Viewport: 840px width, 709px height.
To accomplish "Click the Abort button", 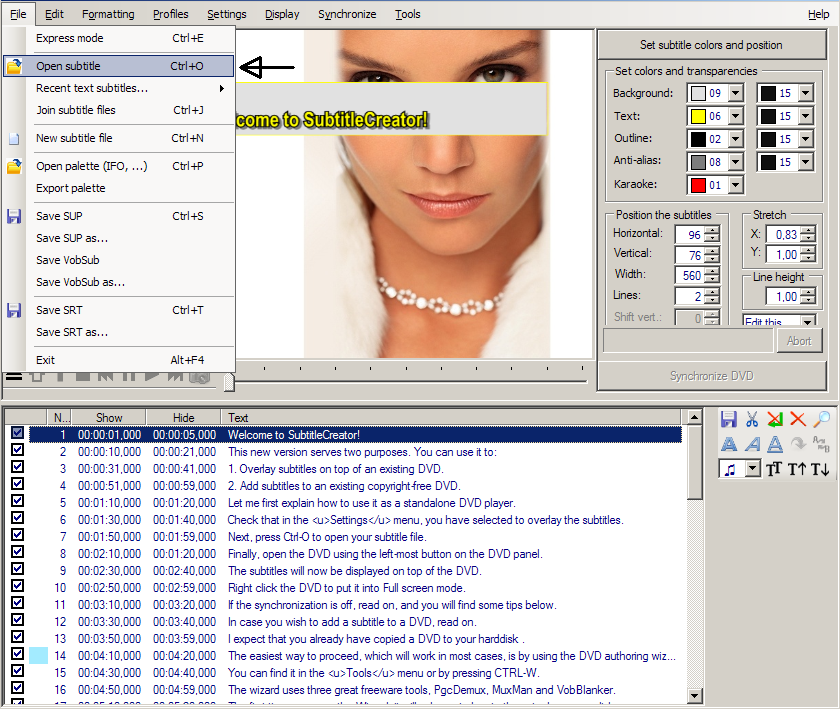I will point(799,341).
